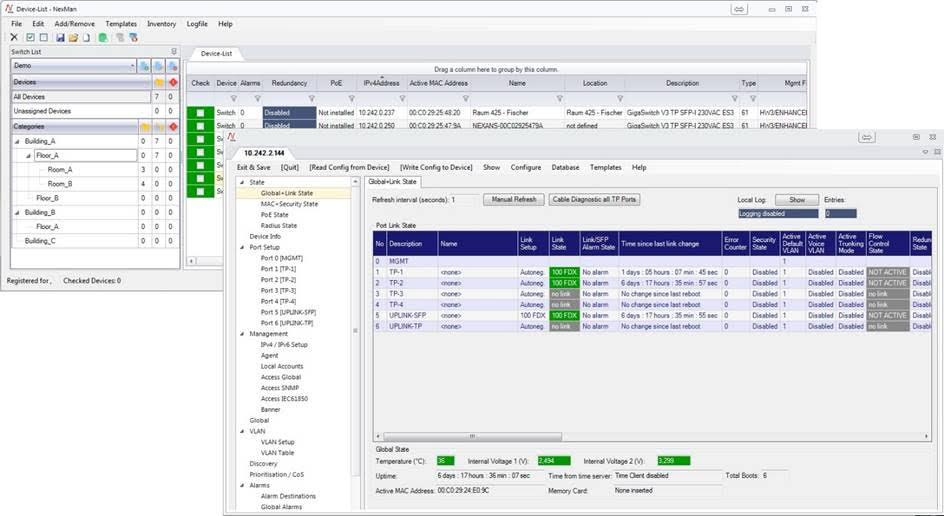Click the delete X icon in toolbar
This screenshot has width=944, height=516.
pyautogui.click(x=14, y=37)
